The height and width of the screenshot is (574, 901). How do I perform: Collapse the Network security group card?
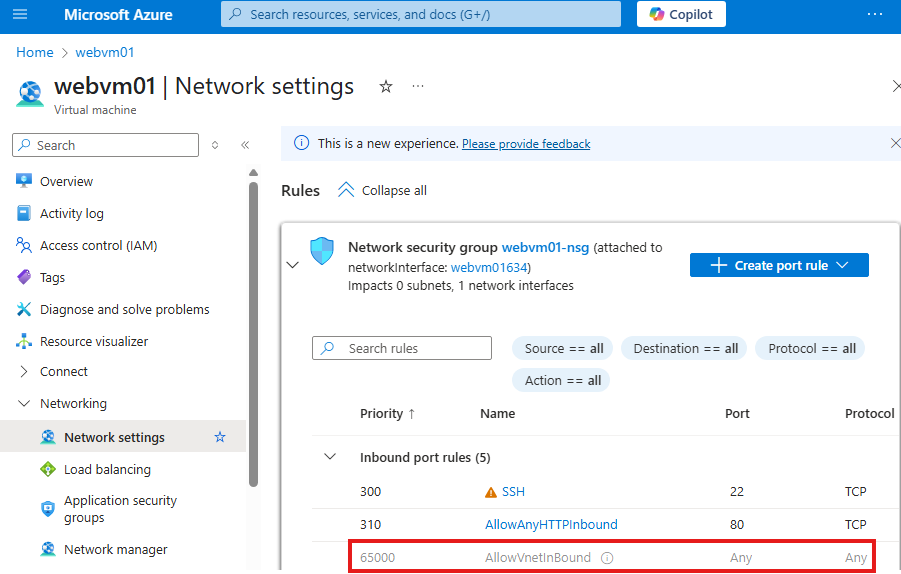(x=292, y=265)
